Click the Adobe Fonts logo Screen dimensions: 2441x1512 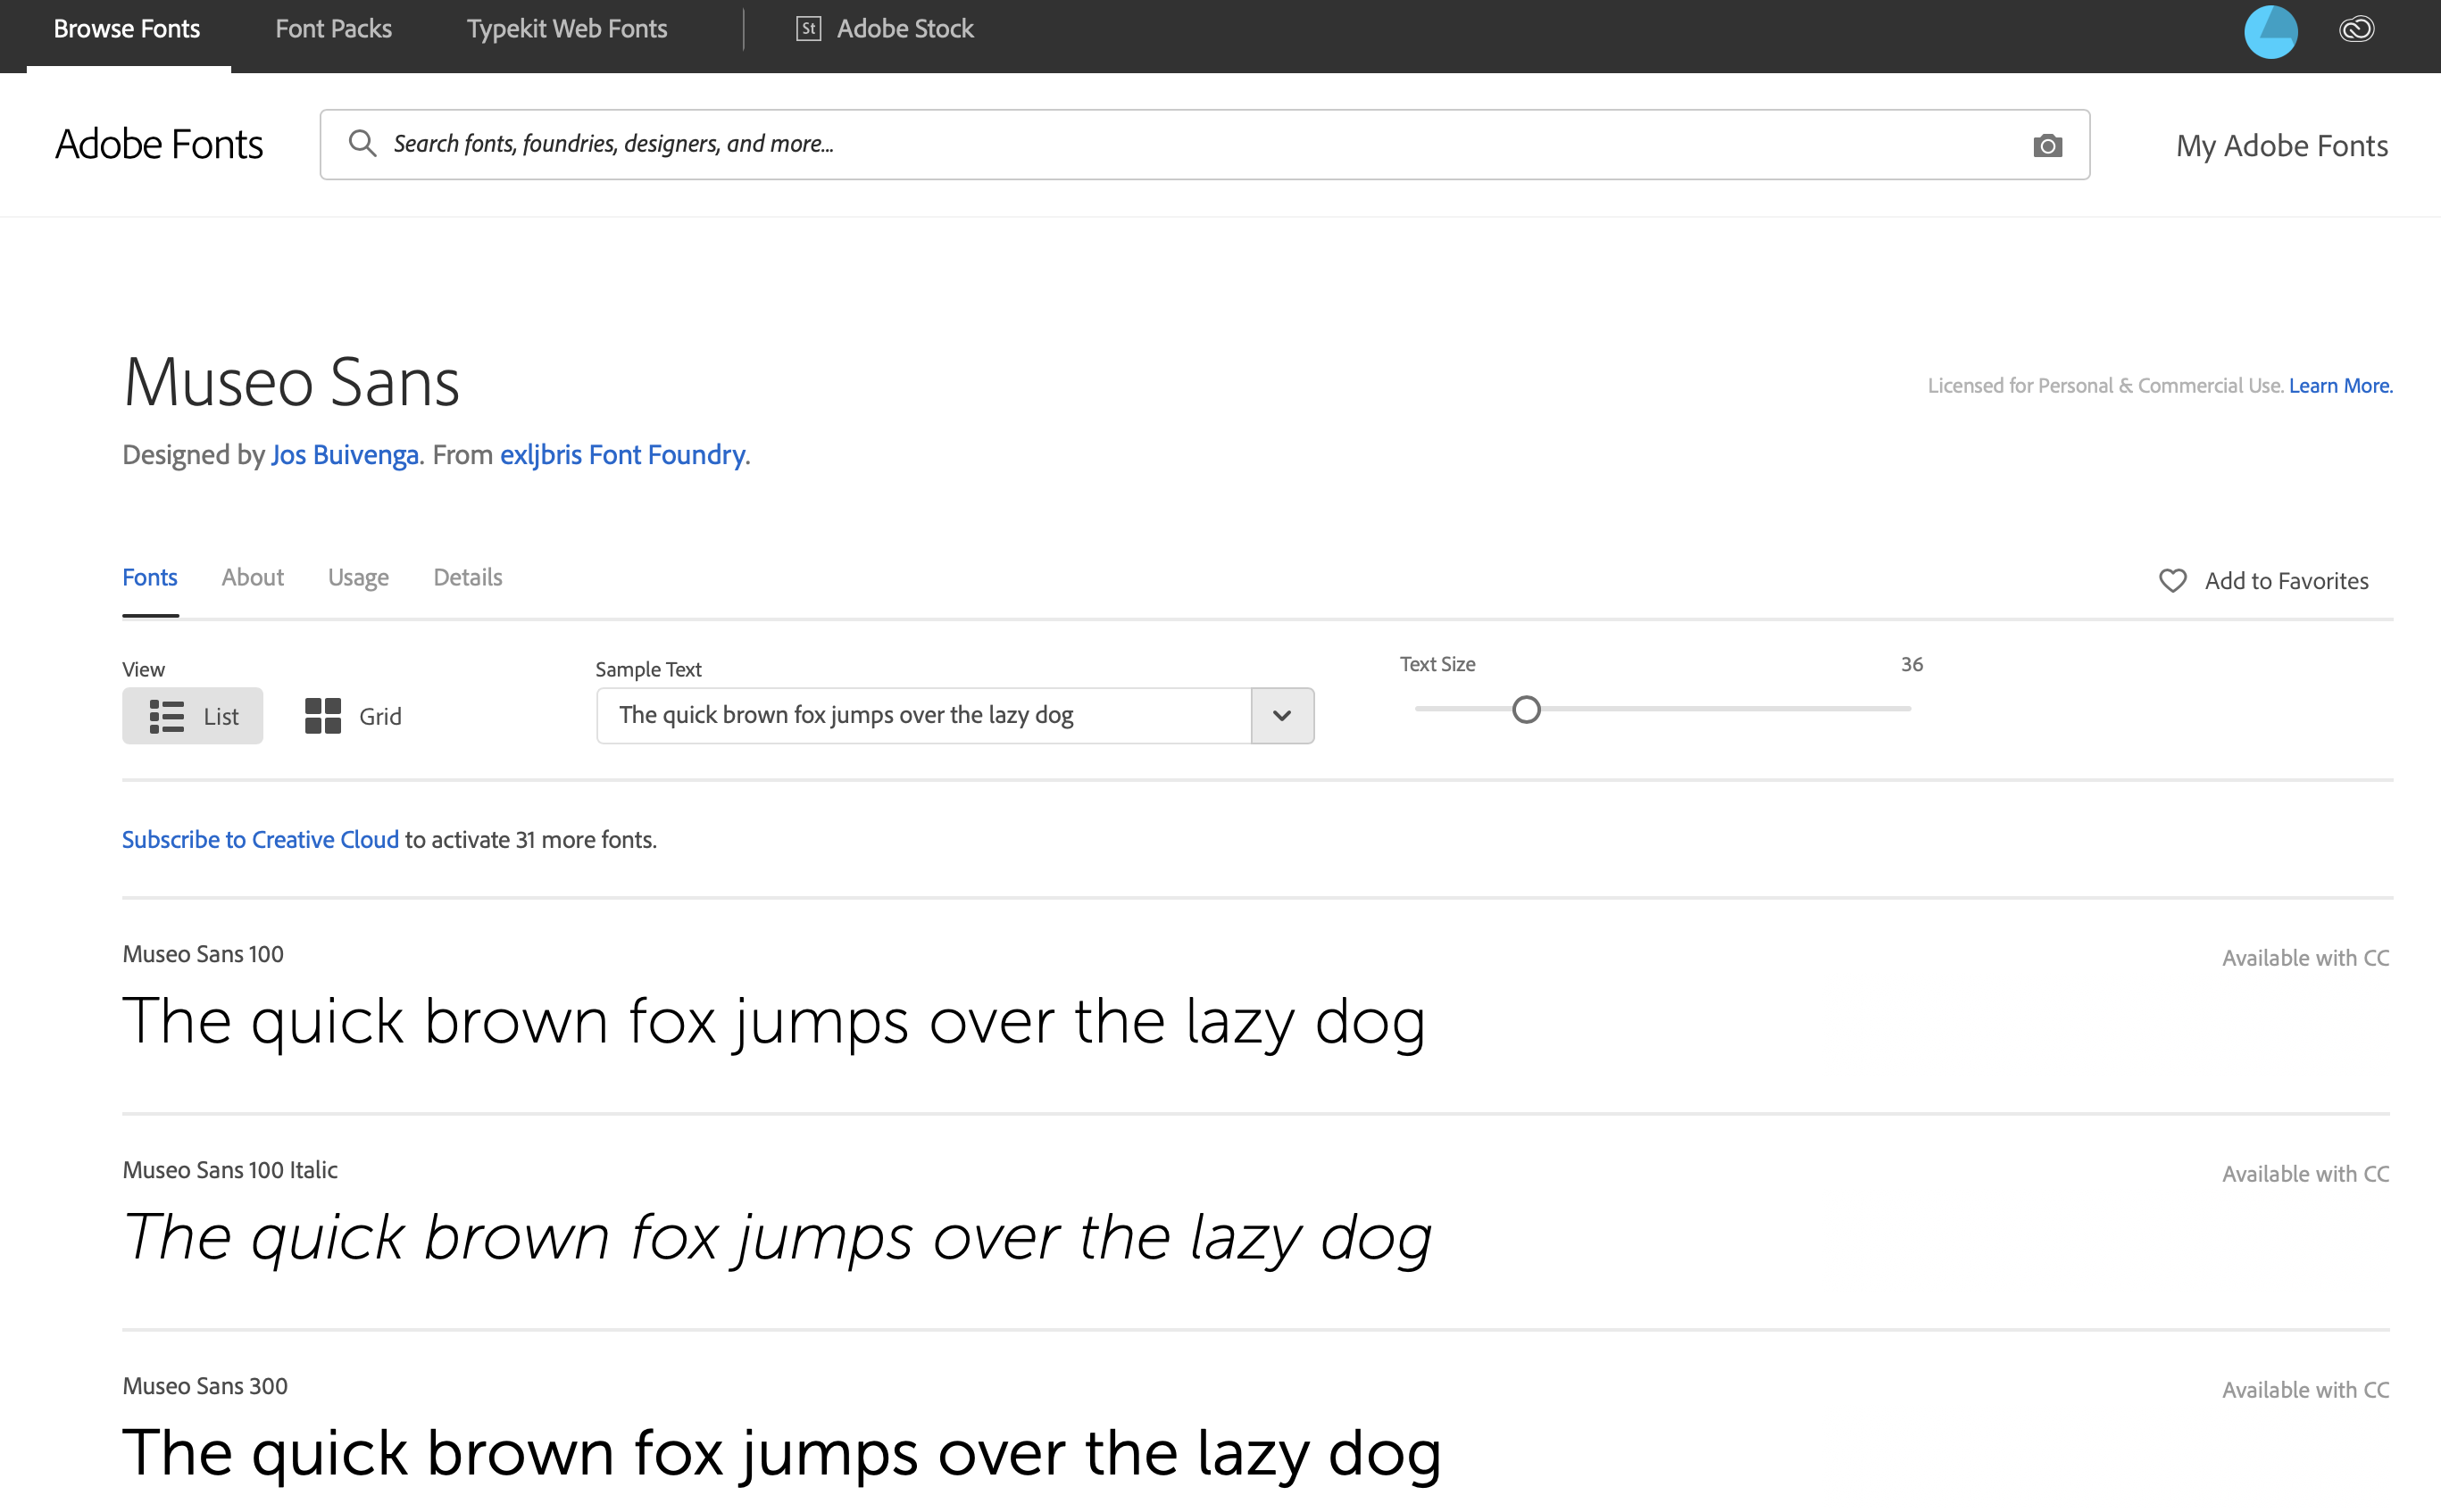pyautogui.click(x=159, y=144)
